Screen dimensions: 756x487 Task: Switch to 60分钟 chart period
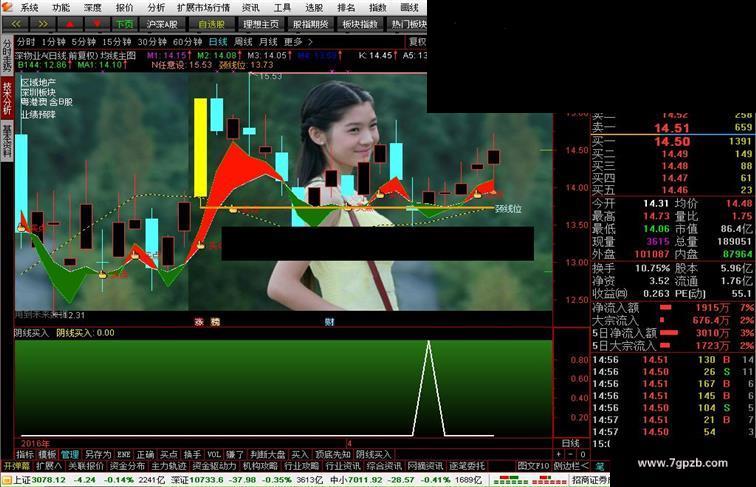tap(187, 42)
